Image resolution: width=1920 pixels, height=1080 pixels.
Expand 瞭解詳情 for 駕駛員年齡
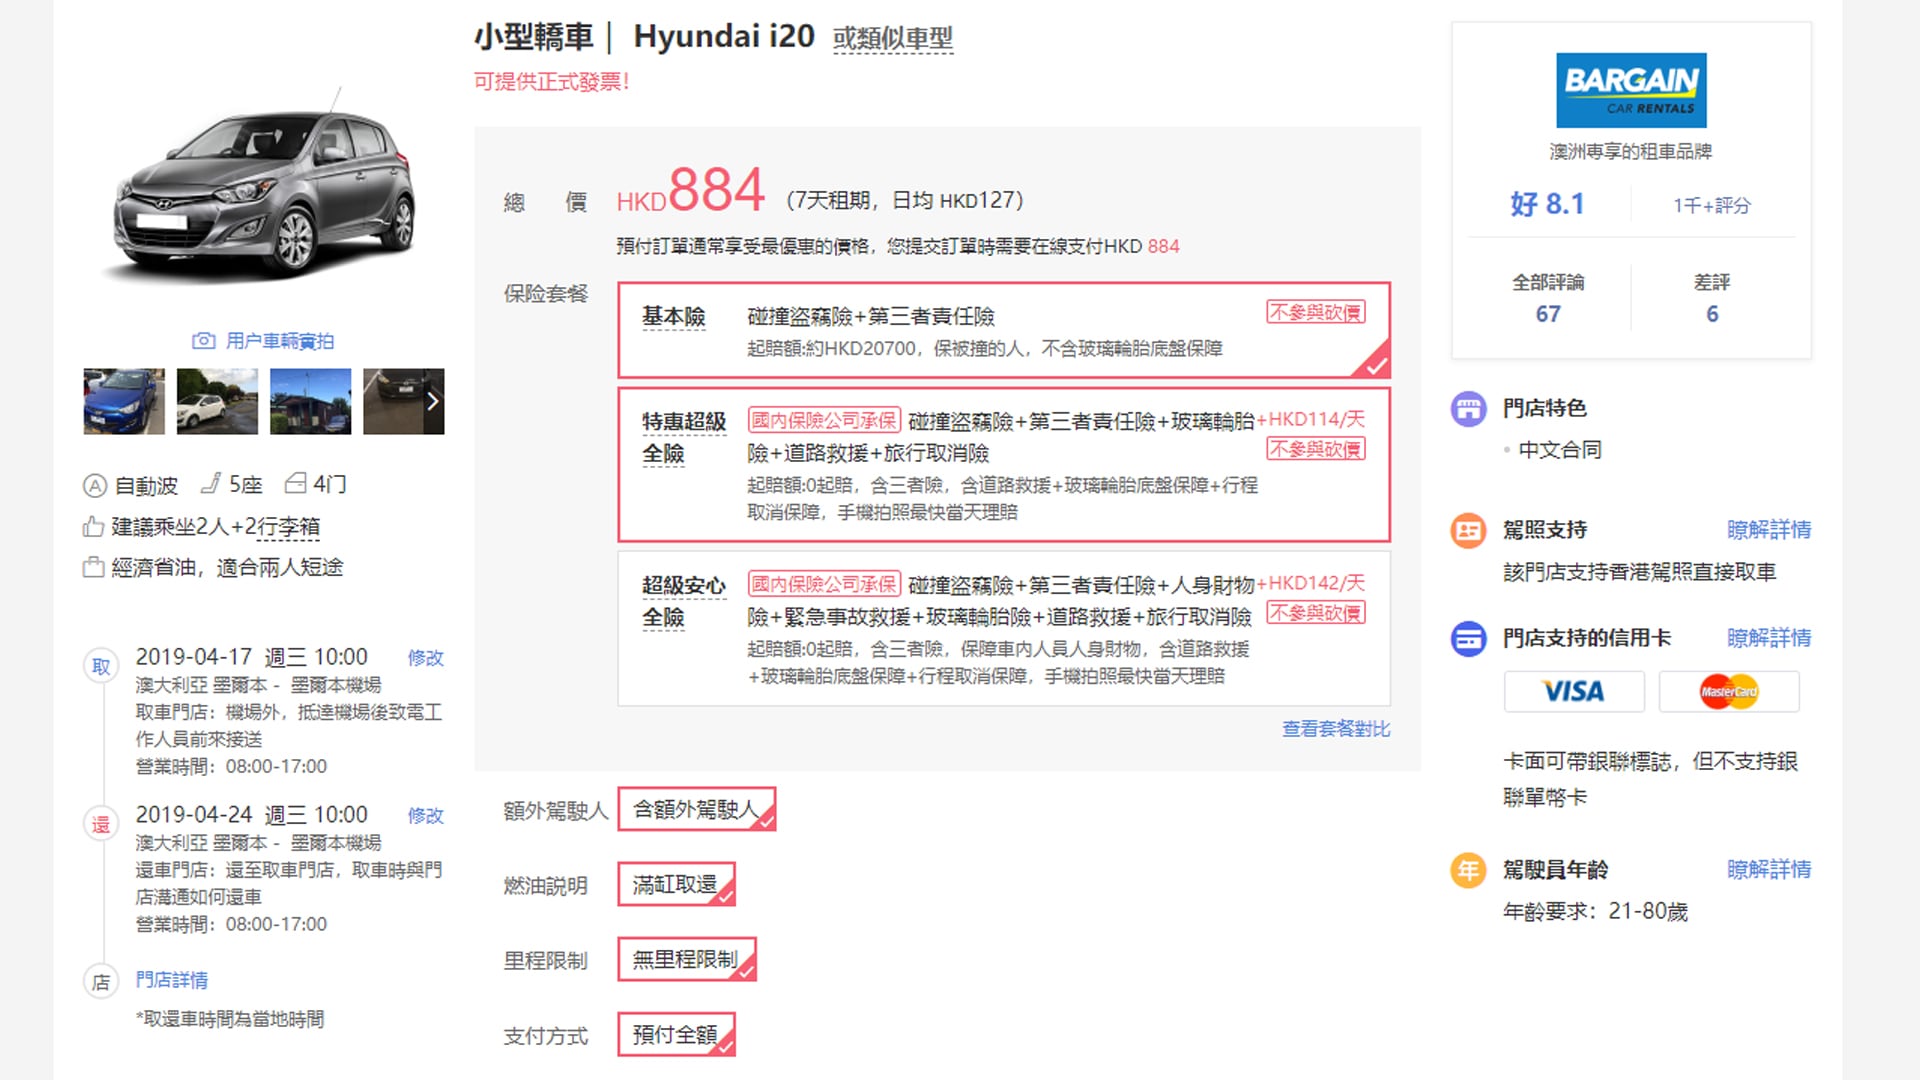[1768, 870]
